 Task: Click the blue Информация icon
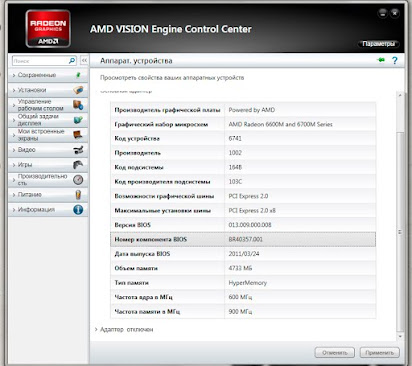pyautogui.click(x=78, y=210)
